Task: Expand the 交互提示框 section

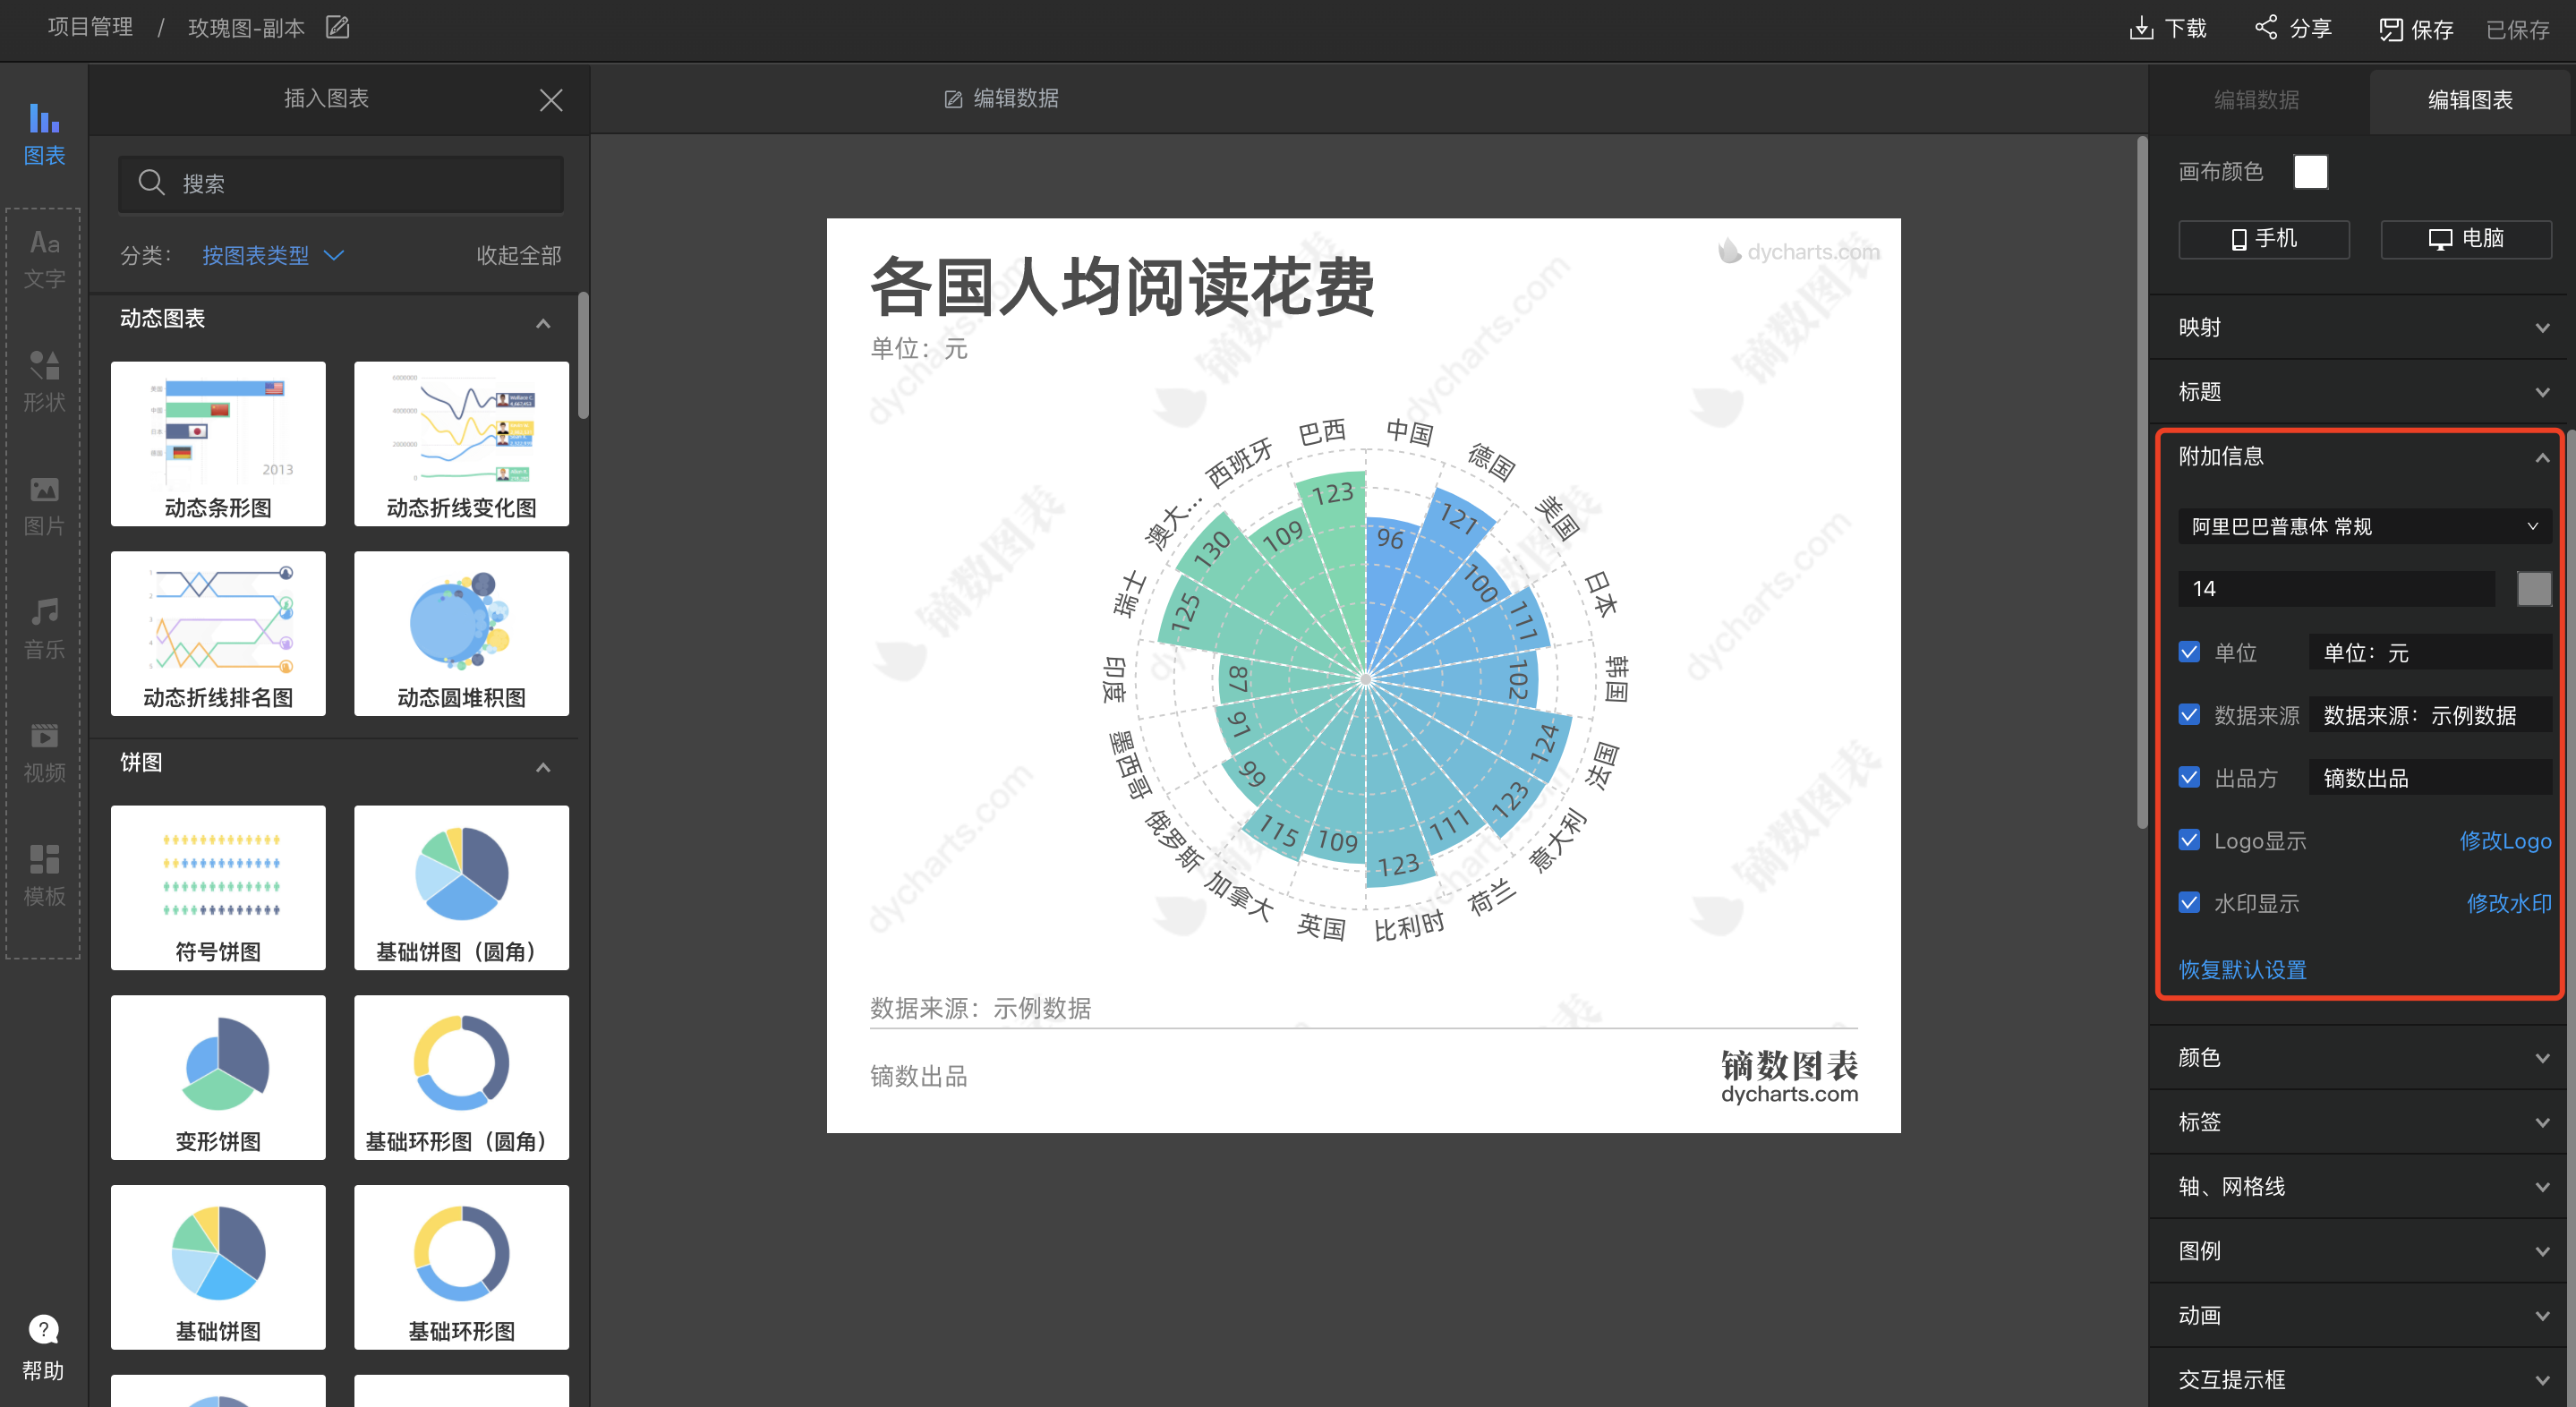Action: pos(2361,1380)
